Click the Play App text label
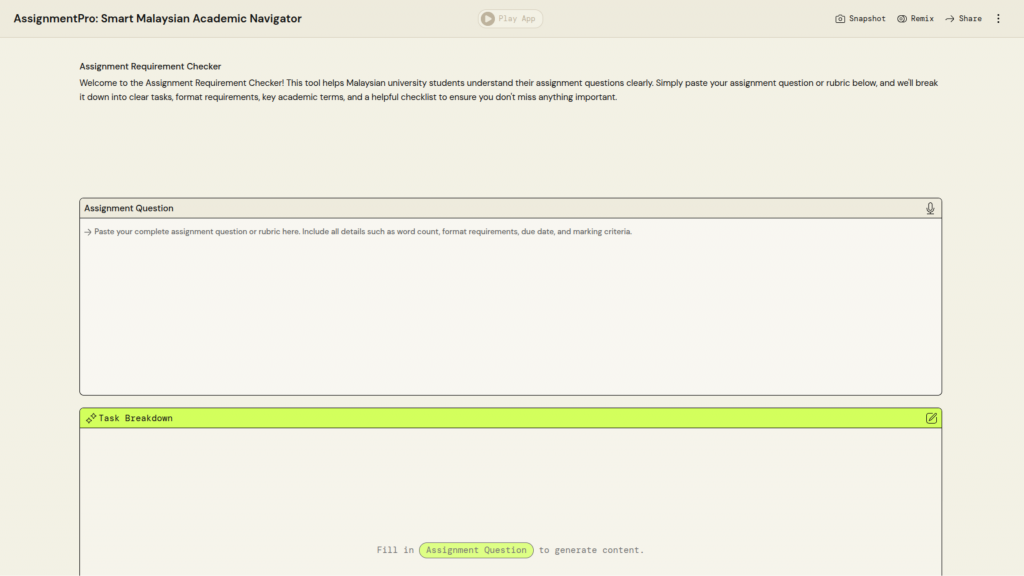 click(x=517, y=19)
